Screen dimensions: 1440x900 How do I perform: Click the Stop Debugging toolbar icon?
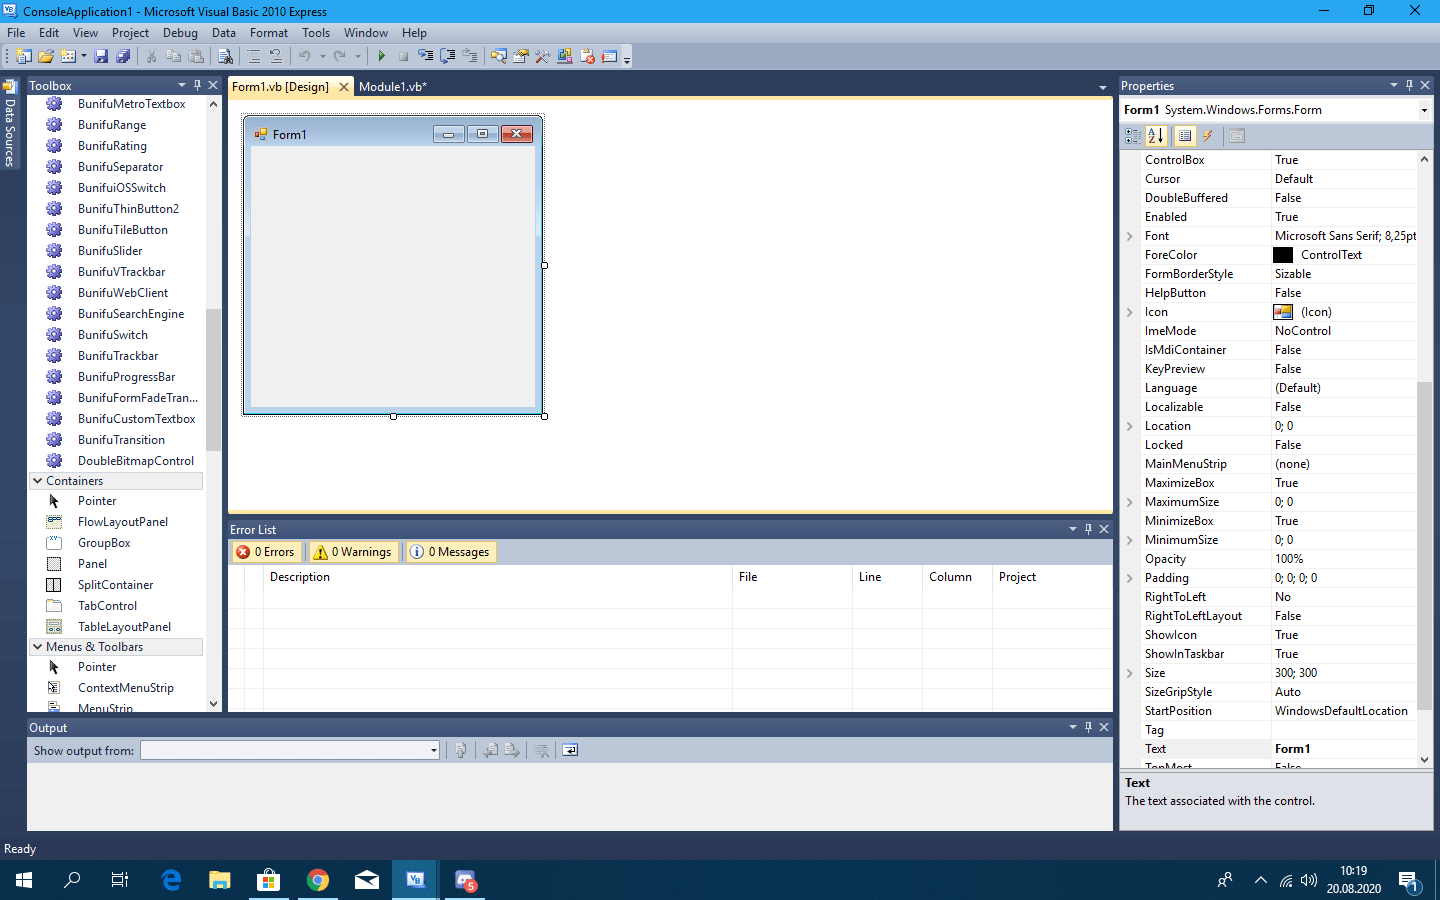pyautogui.click(x=403, y=57)
